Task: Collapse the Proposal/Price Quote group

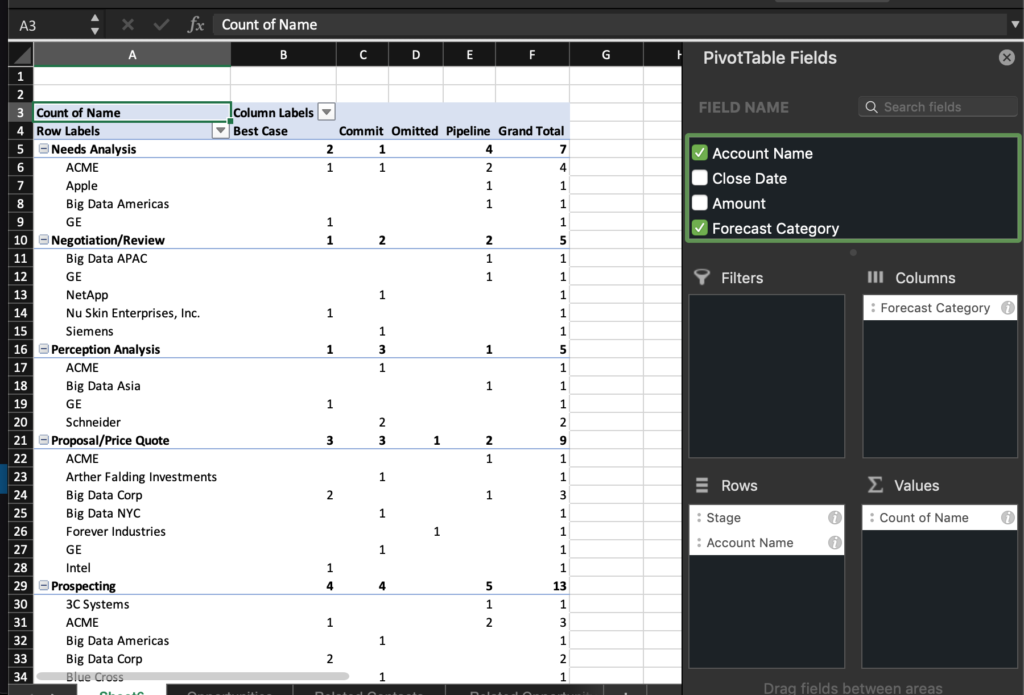Action: [43, 440]
